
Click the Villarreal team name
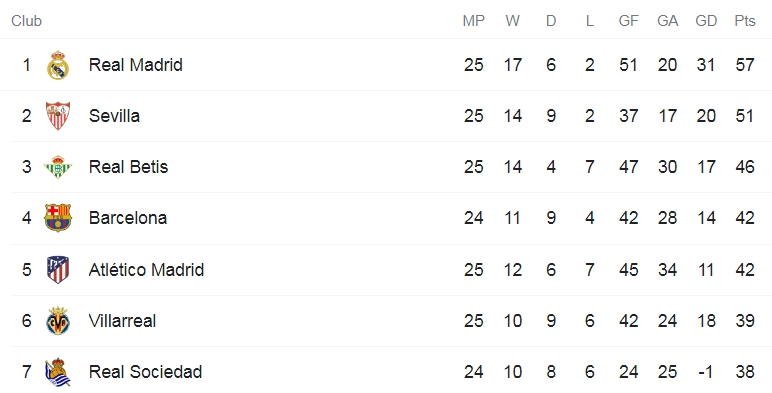point(123,321)
